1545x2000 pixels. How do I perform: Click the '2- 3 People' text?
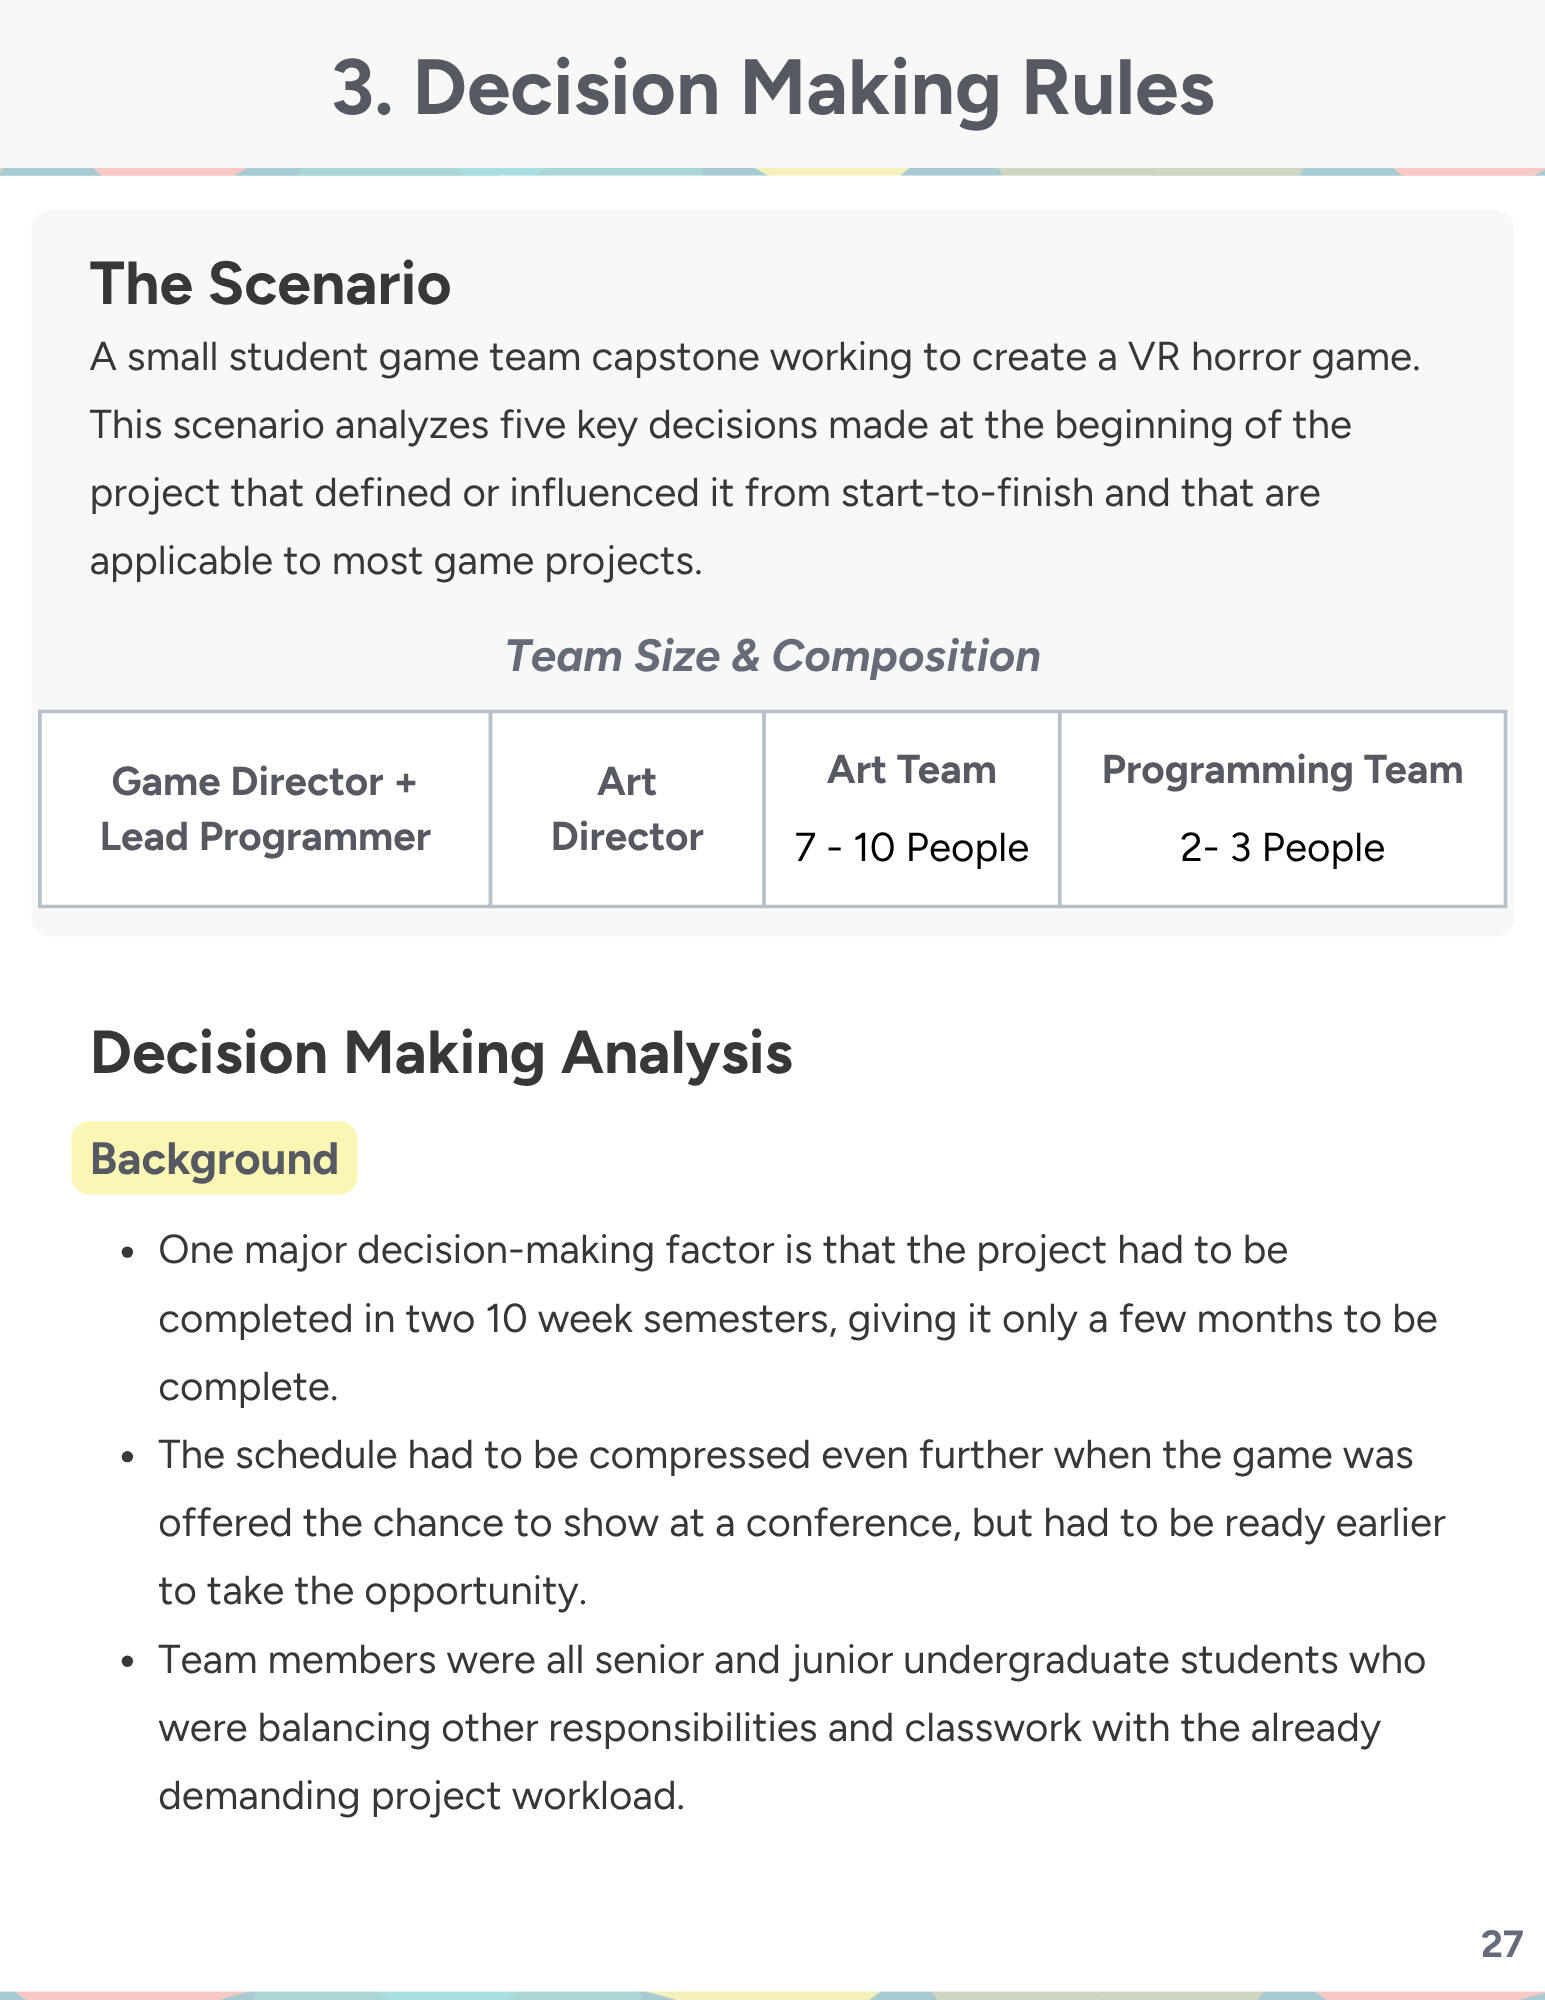(1283, 848)
